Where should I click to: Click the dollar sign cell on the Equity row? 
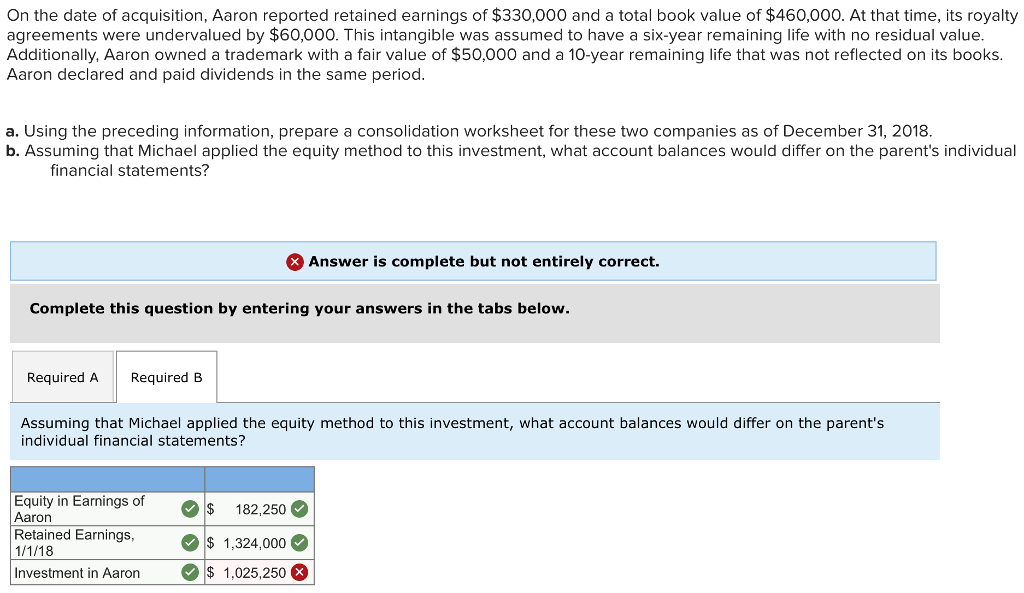211,508
